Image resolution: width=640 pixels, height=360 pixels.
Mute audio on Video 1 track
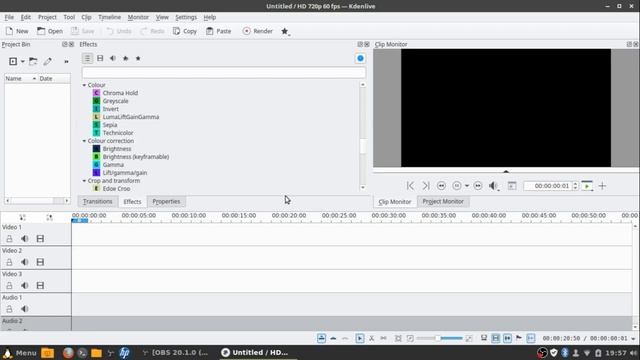pos(24,239)
